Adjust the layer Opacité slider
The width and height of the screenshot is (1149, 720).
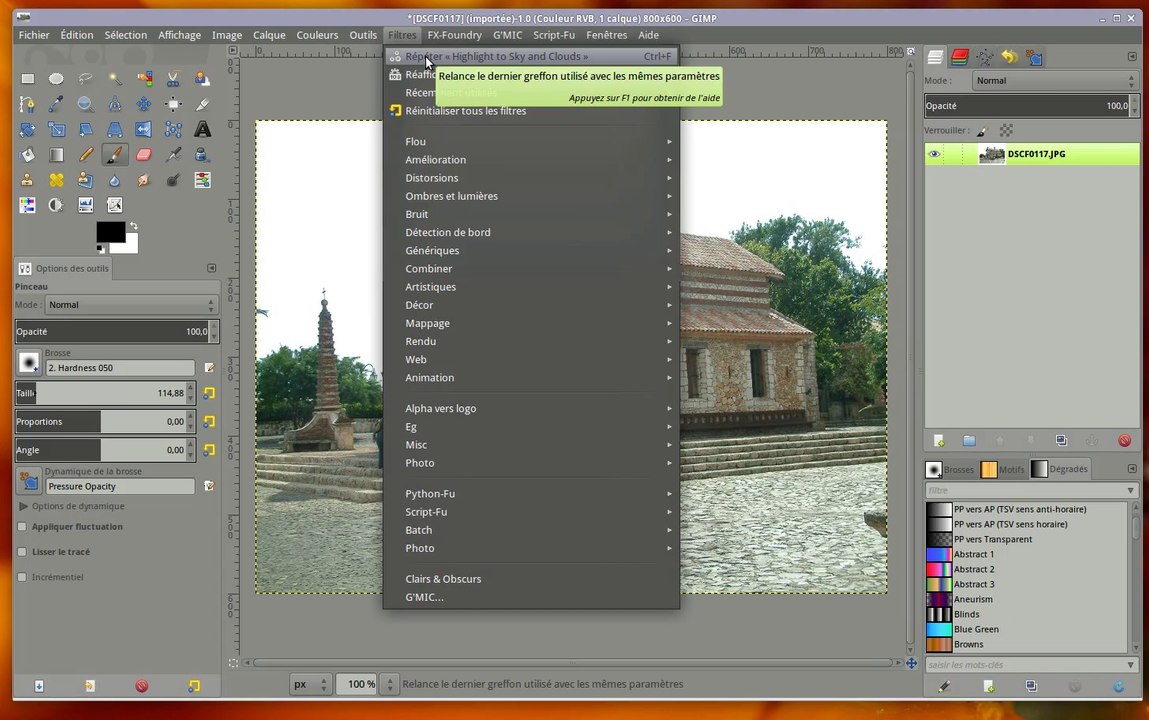1027,105
